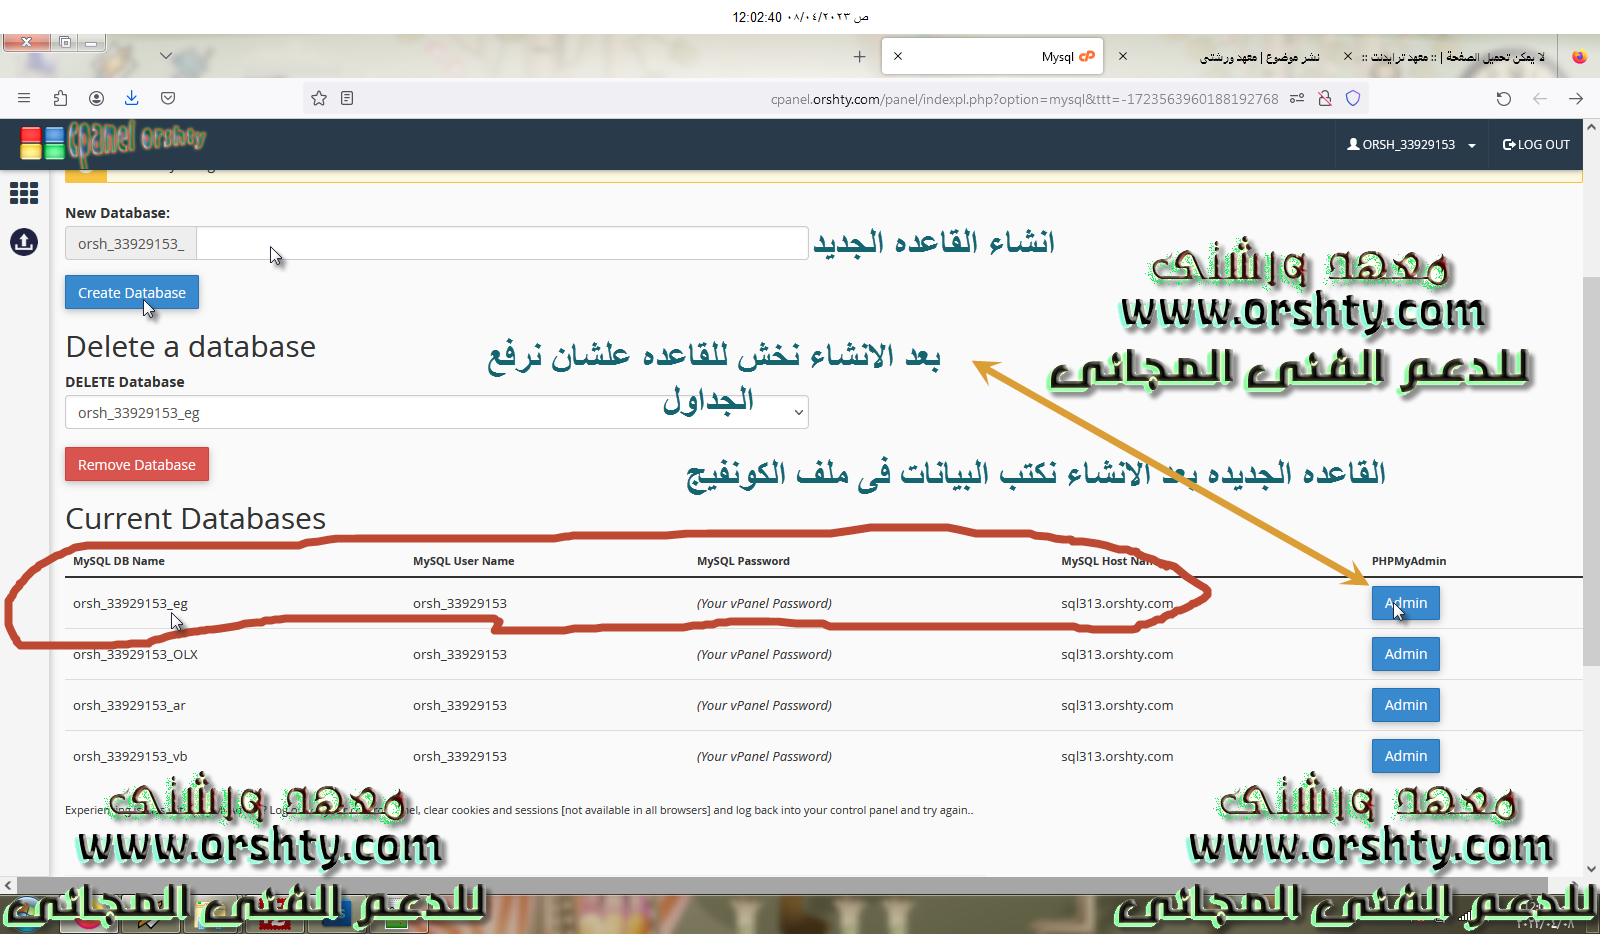Go forward with the right arrow

click(1576, 98)
